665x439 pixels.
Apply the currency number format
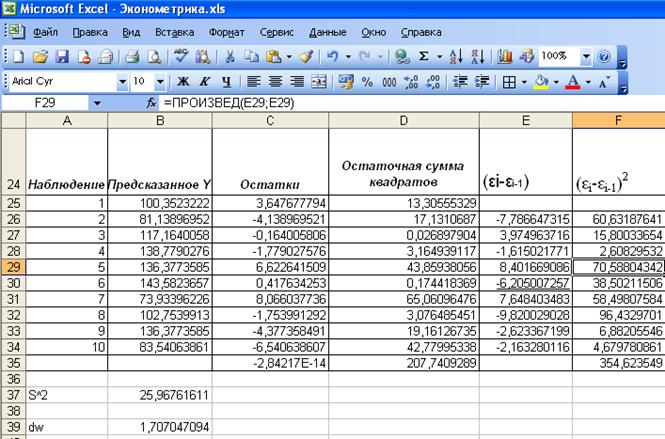pyautogui.click(x=346, y=81)
